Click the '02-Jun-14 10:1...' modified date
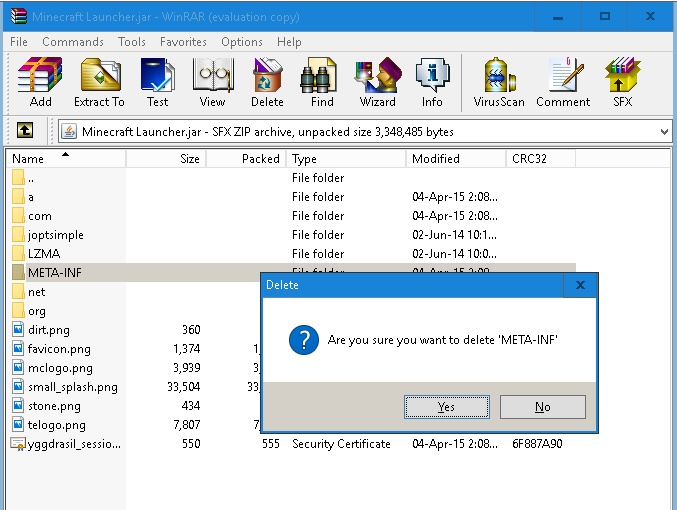Image resolution: width=677 pixels, height=510 pixels. click(x=454, y=234)
